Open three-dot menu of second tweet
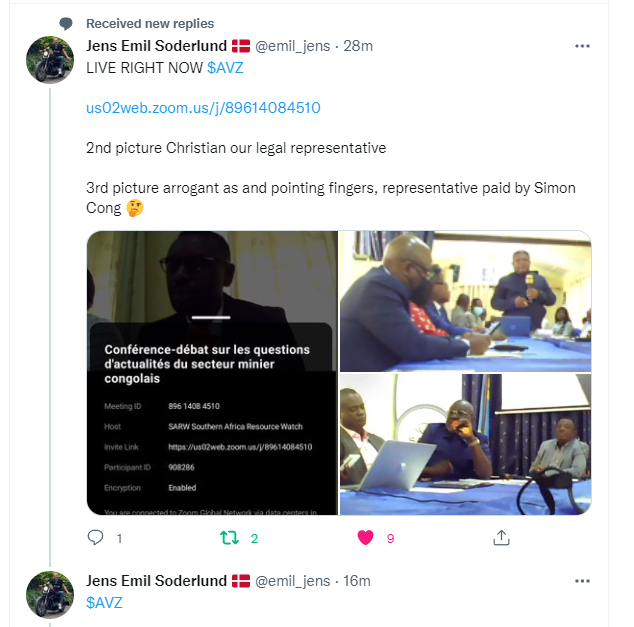The image size is (634, 627). 582,581
